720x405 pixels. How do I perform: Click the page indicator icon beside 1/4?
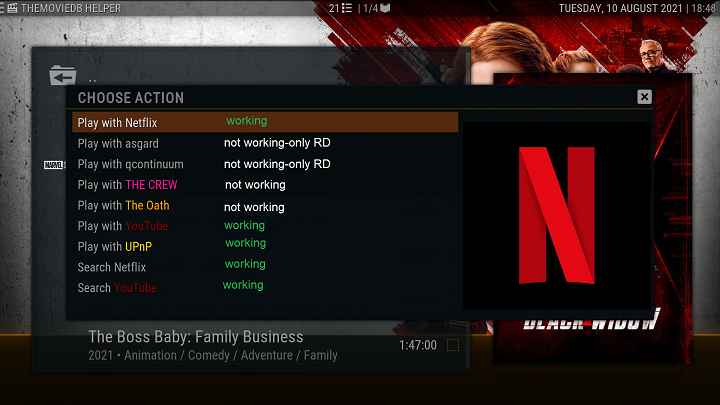pos(386,8)
